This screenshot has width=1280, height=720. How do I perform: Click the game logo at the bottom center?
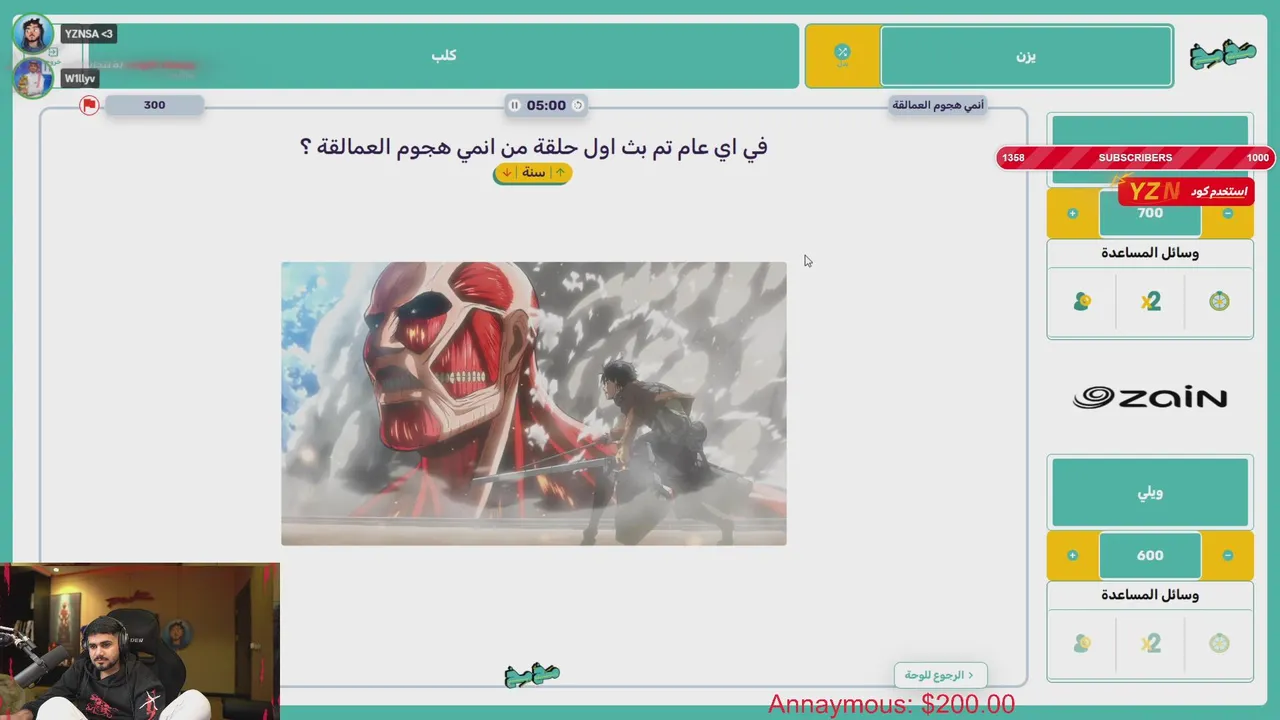tap(532, 675)
